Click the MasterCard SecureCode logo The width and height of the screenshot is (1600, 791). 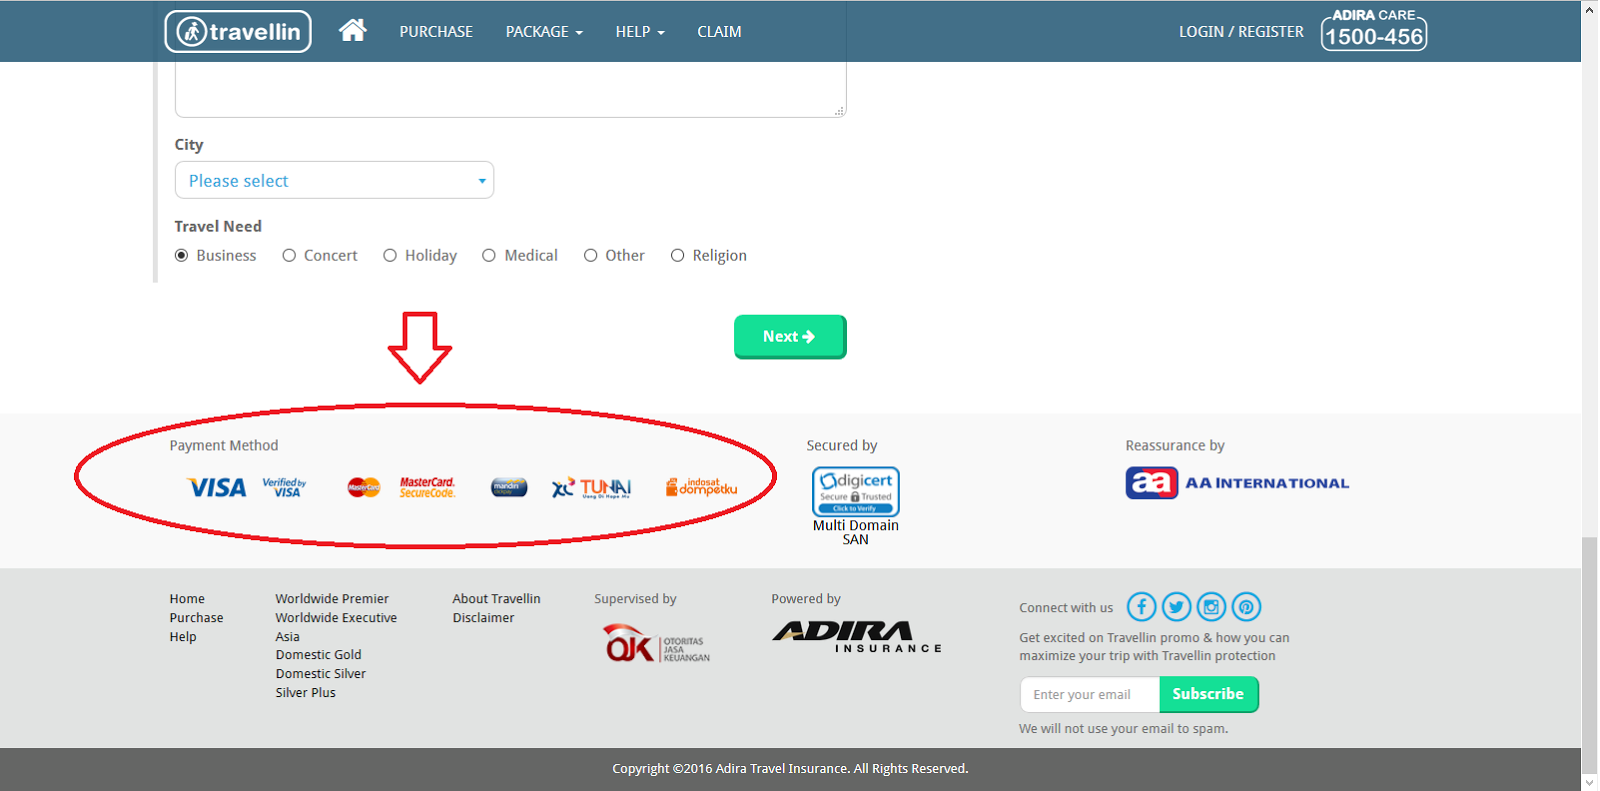click(427, 487)
